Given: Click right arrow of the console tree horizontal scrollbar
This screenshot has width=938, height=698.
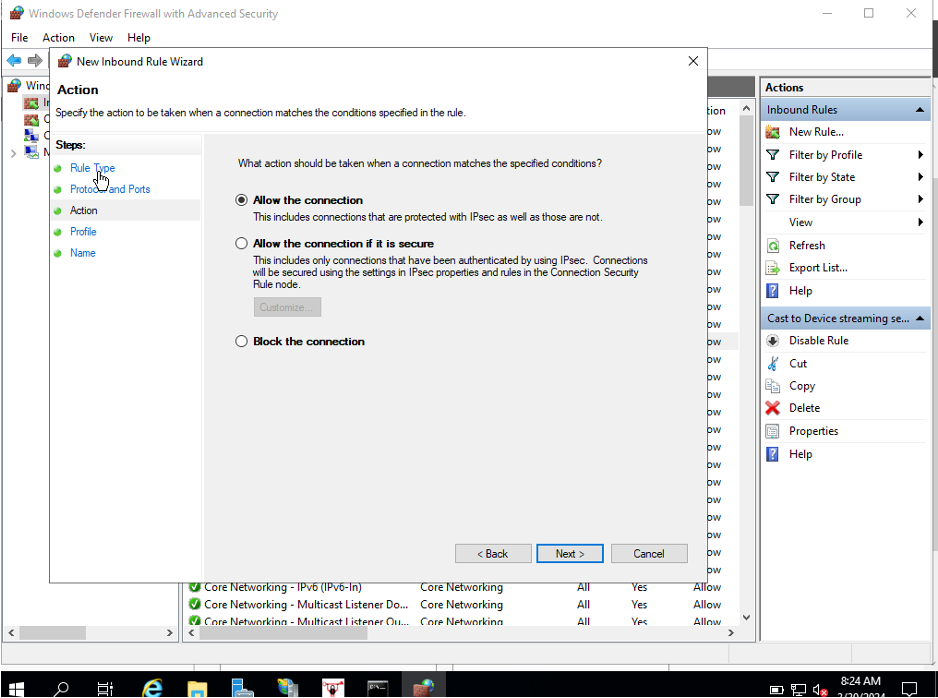Looking at the screenshot, I should click(169, 633).
